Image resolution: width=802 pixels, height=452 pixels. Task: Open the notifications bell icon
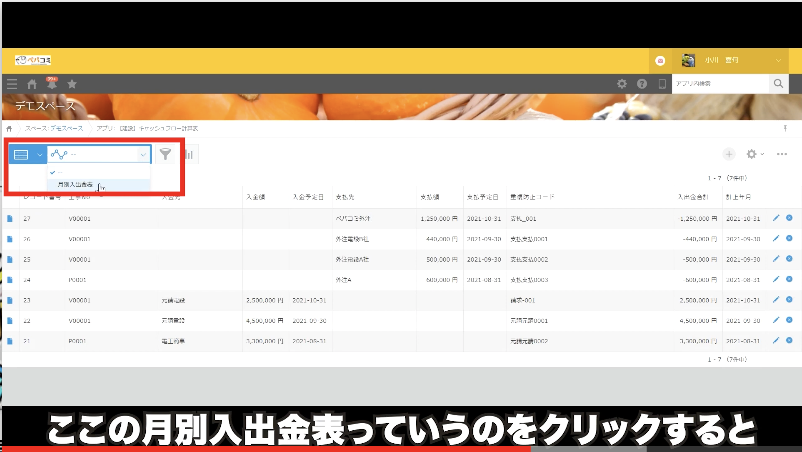(51, 85)
